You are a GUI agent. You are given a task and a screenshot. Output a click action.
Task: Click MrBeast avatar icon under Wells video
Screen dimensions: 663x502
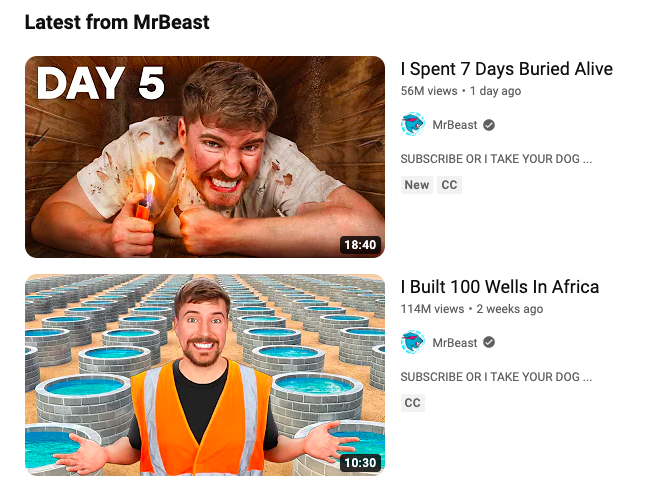413,342
